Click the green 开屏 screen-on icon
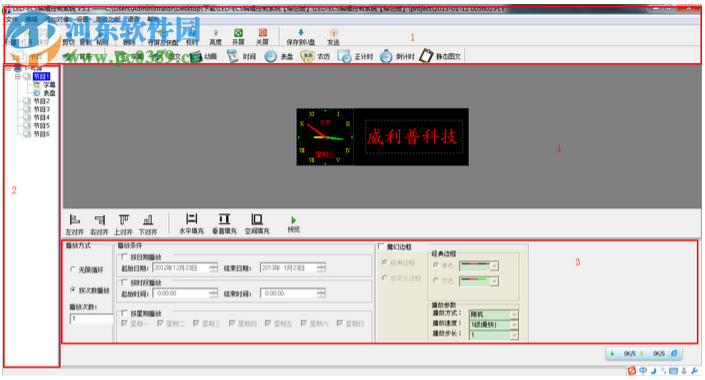This screenshot has width=705, height=380. [x=238, y=36]
